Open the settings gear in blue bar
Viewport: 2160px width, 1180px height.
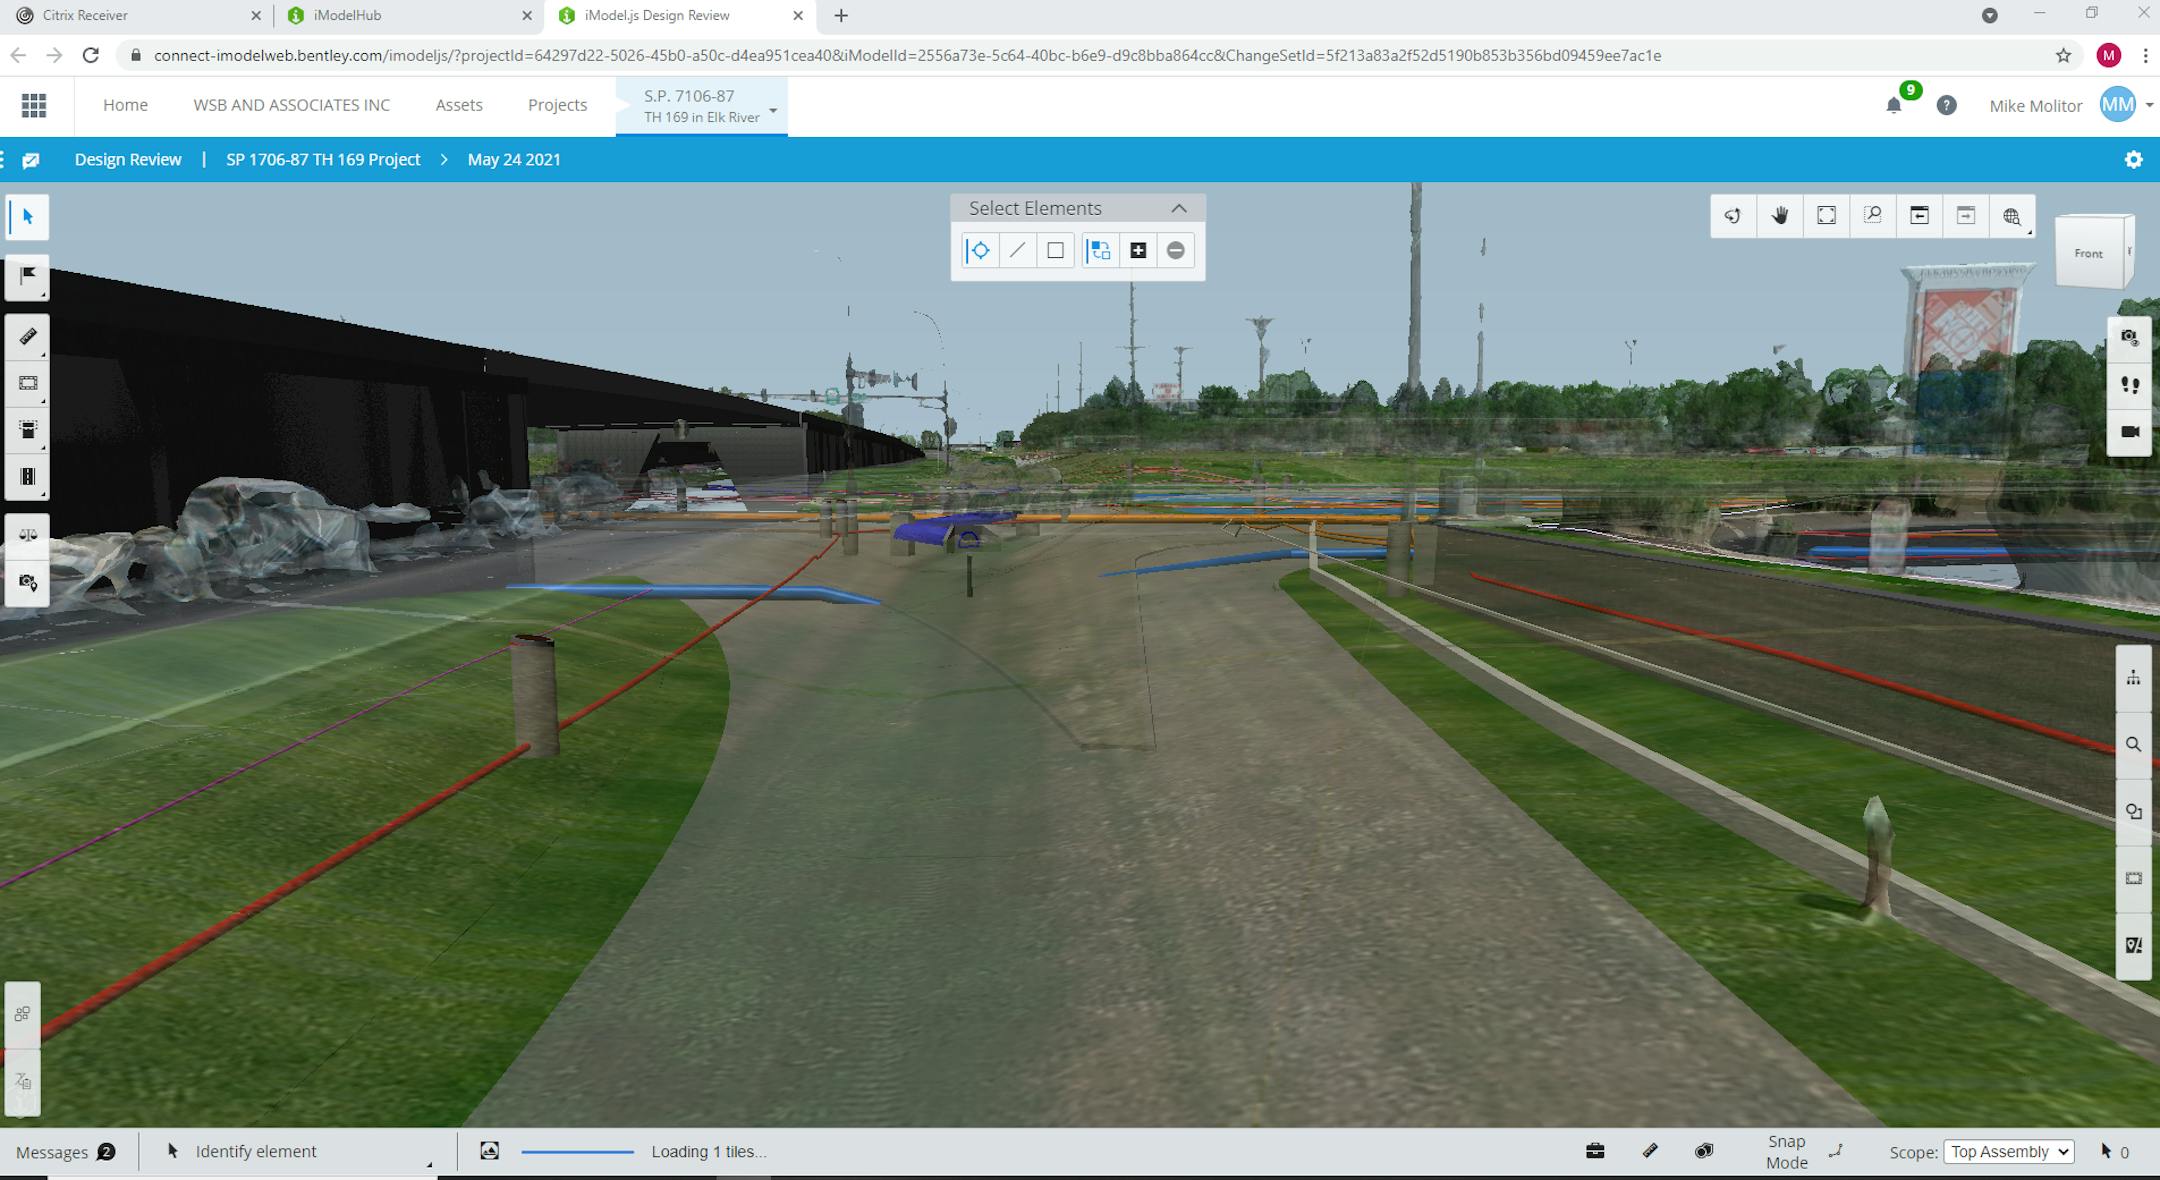[2133, 160]
